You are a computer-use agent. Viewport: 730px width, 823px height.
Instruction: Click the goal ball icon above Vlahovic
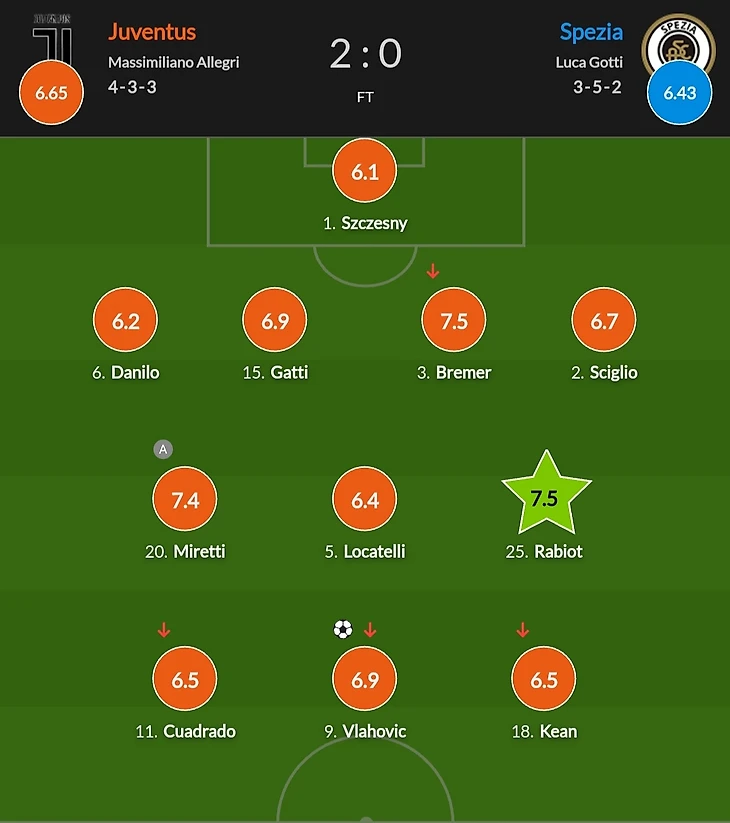point(343,629)
